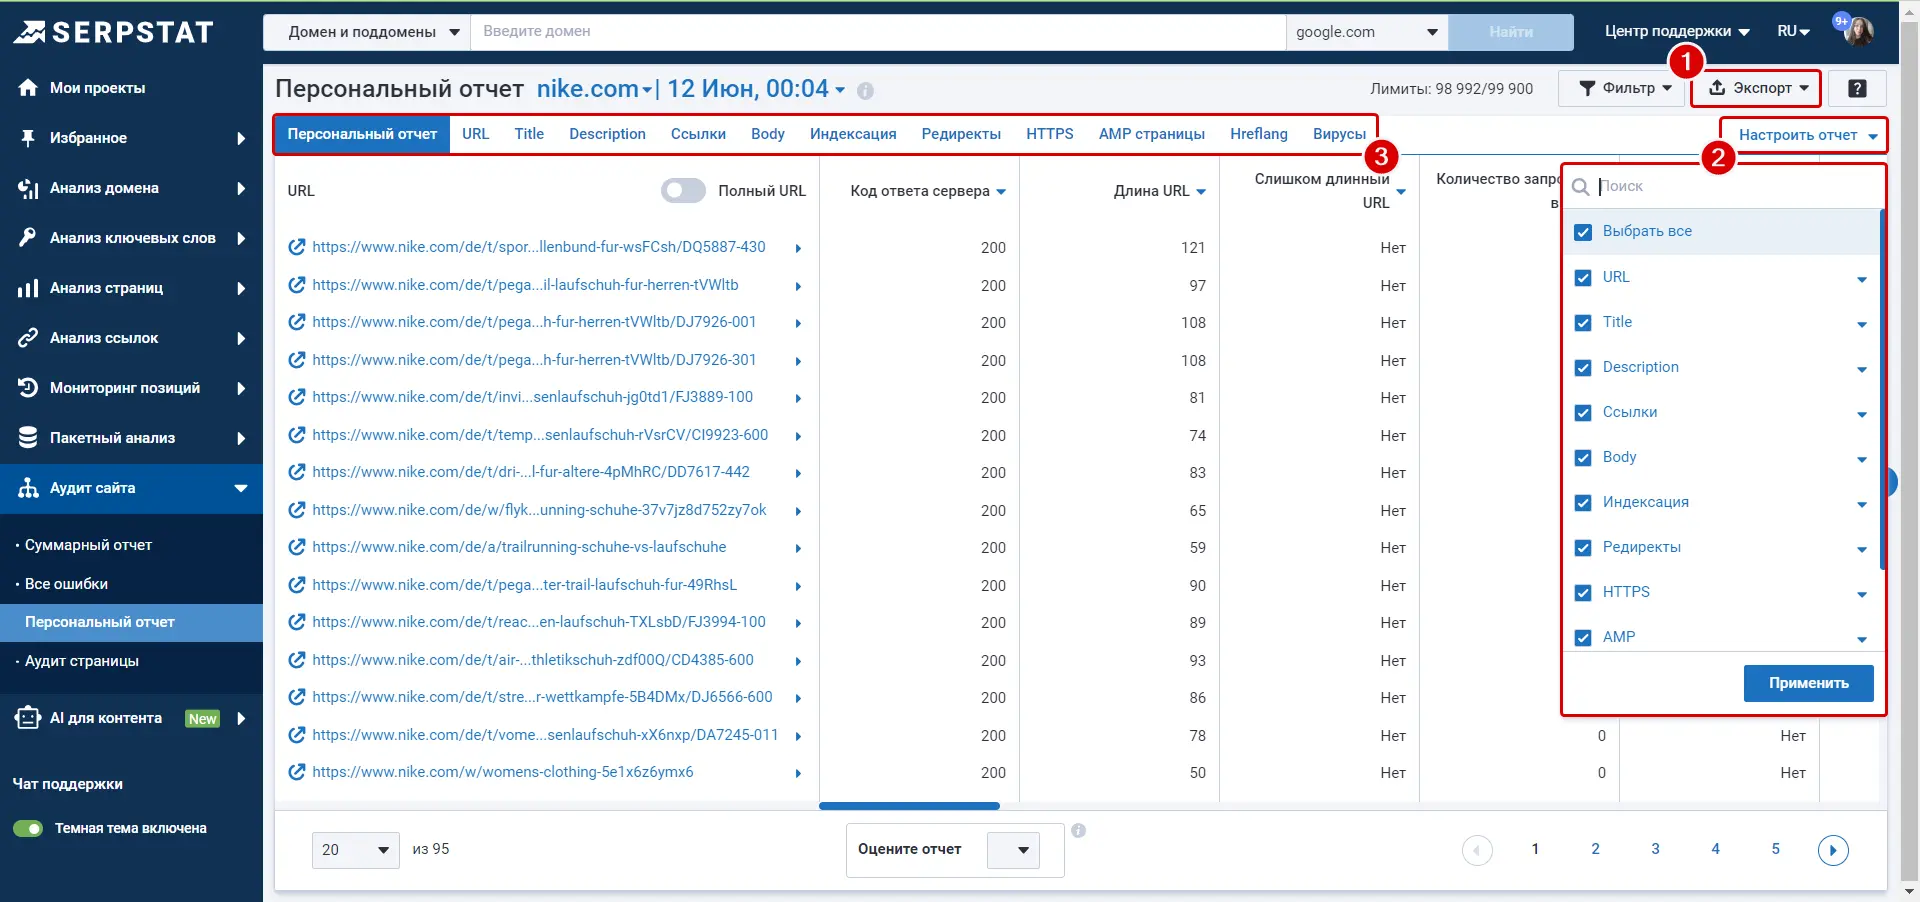Click the Serpstat logo
This screenshot has width=1920, height=902.
113,32
